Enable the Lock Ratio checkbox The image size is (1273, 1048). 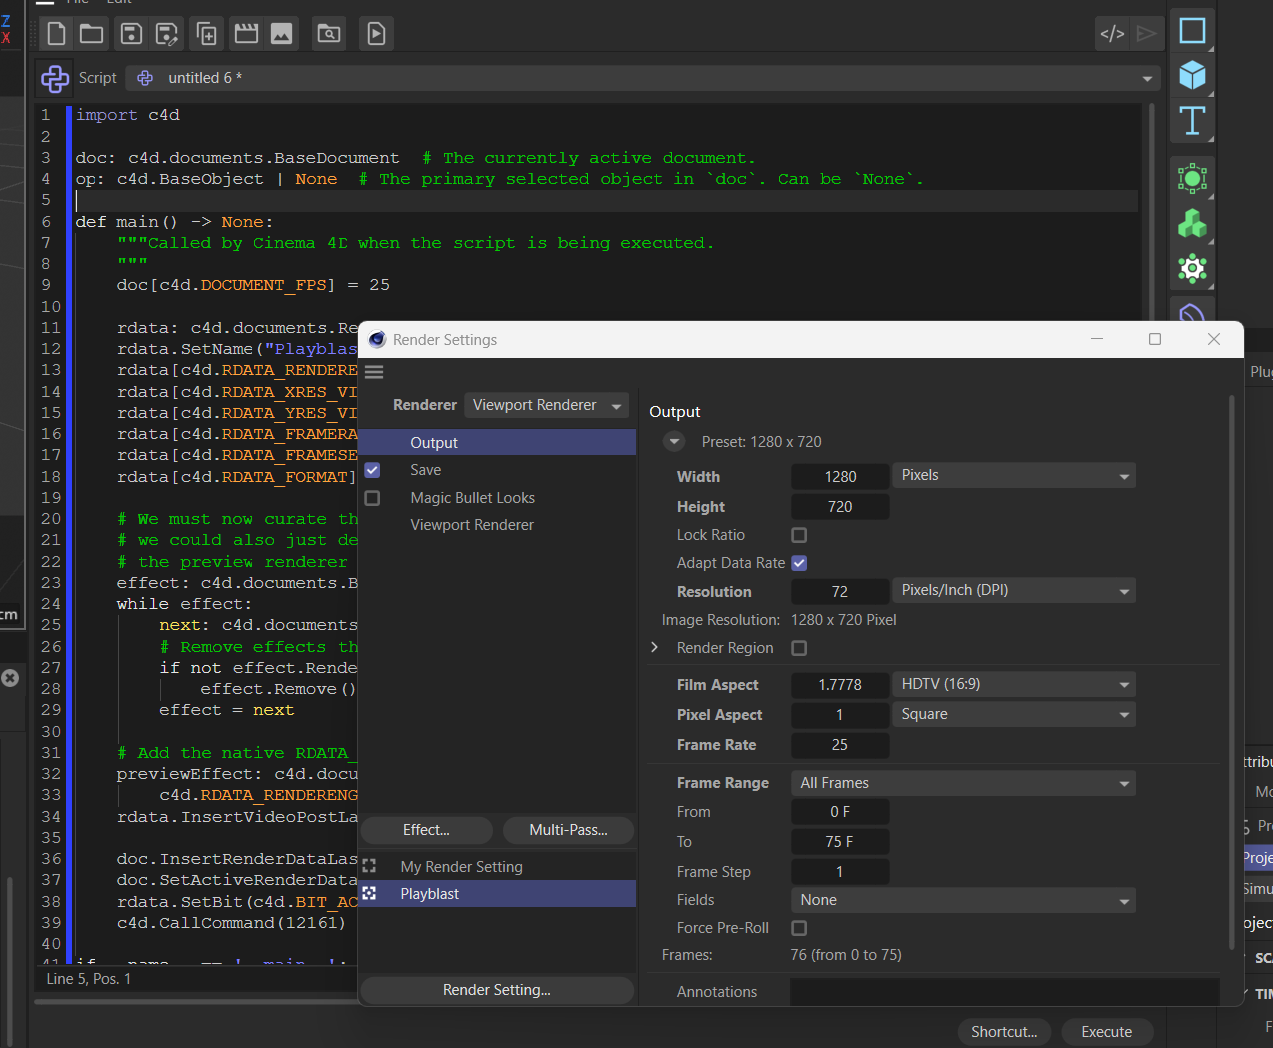point(799,535)
